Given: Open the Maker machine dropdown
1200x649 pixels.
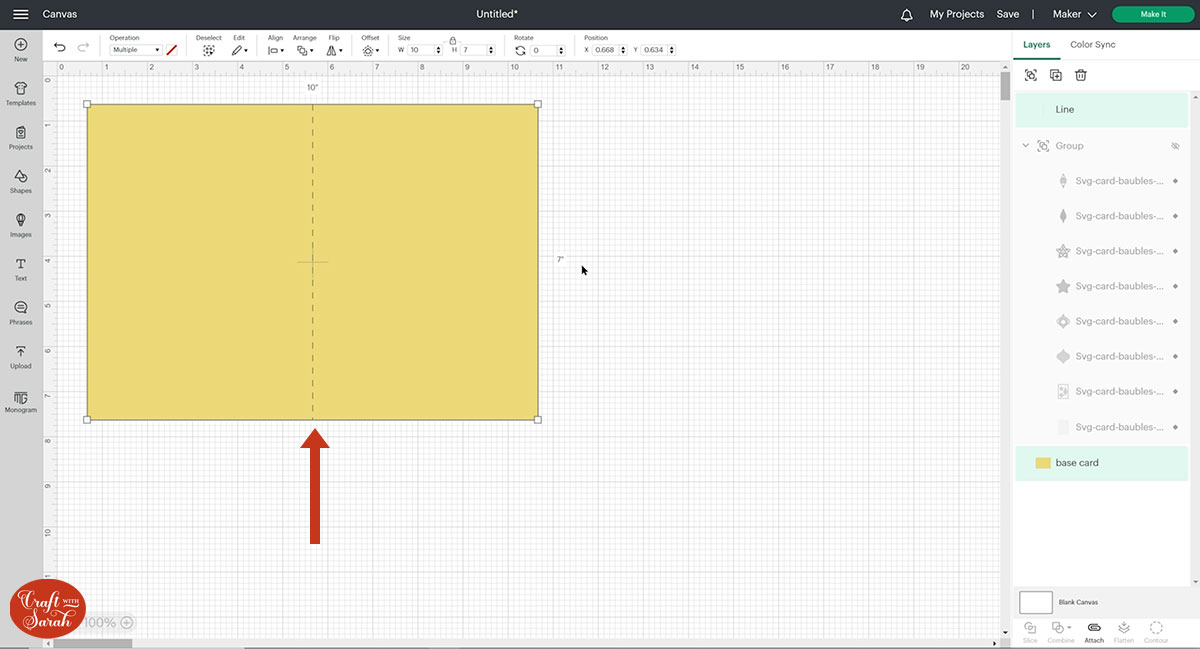Looking at the screenshot, I should 1074,14.
